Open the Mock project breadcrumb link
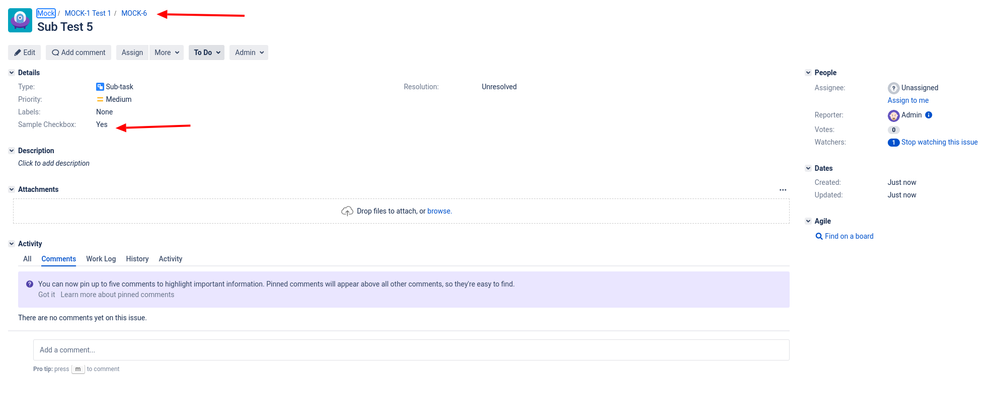The width and height of the screenshot is (999, 411). (46, 13)
